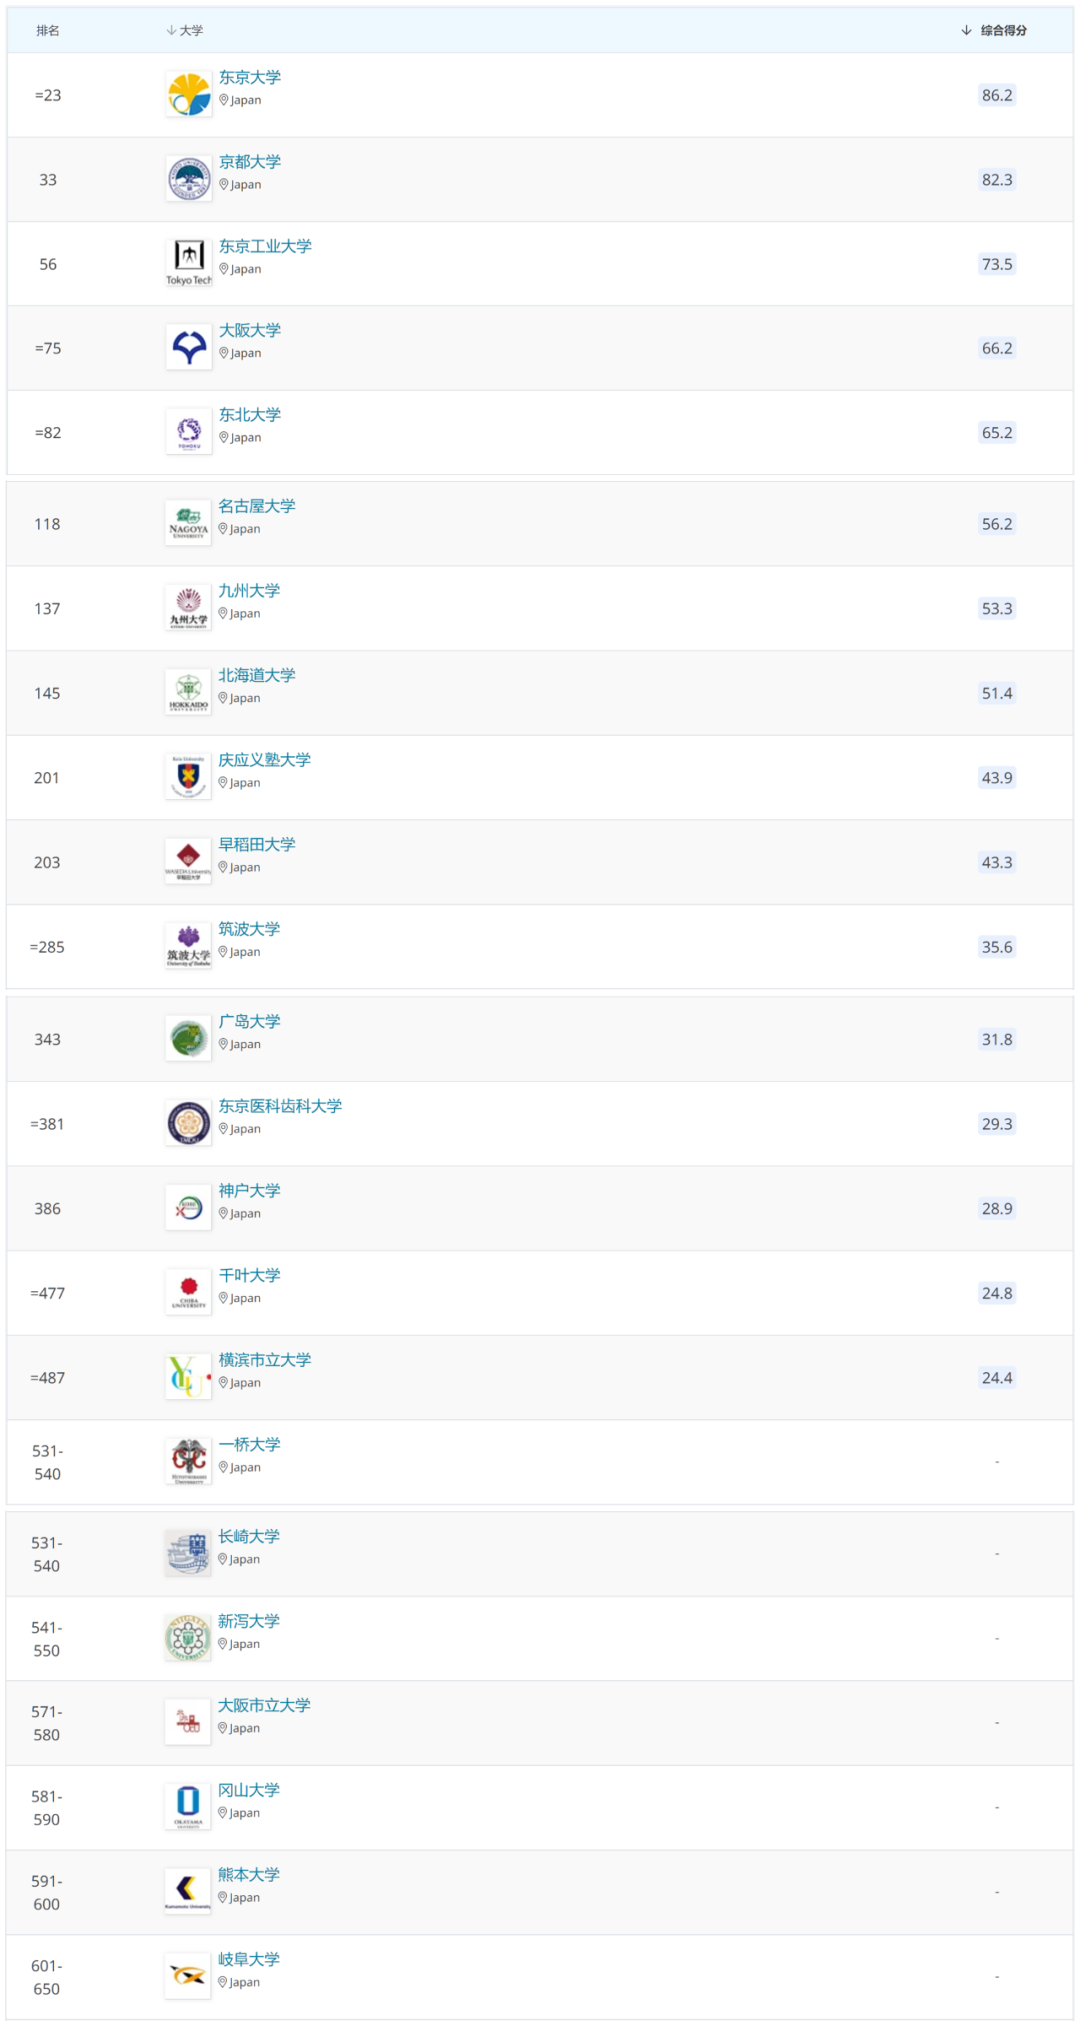Open the 庆应义塾大学 link
The image size is (1080, 2026).
click(265, 759)
